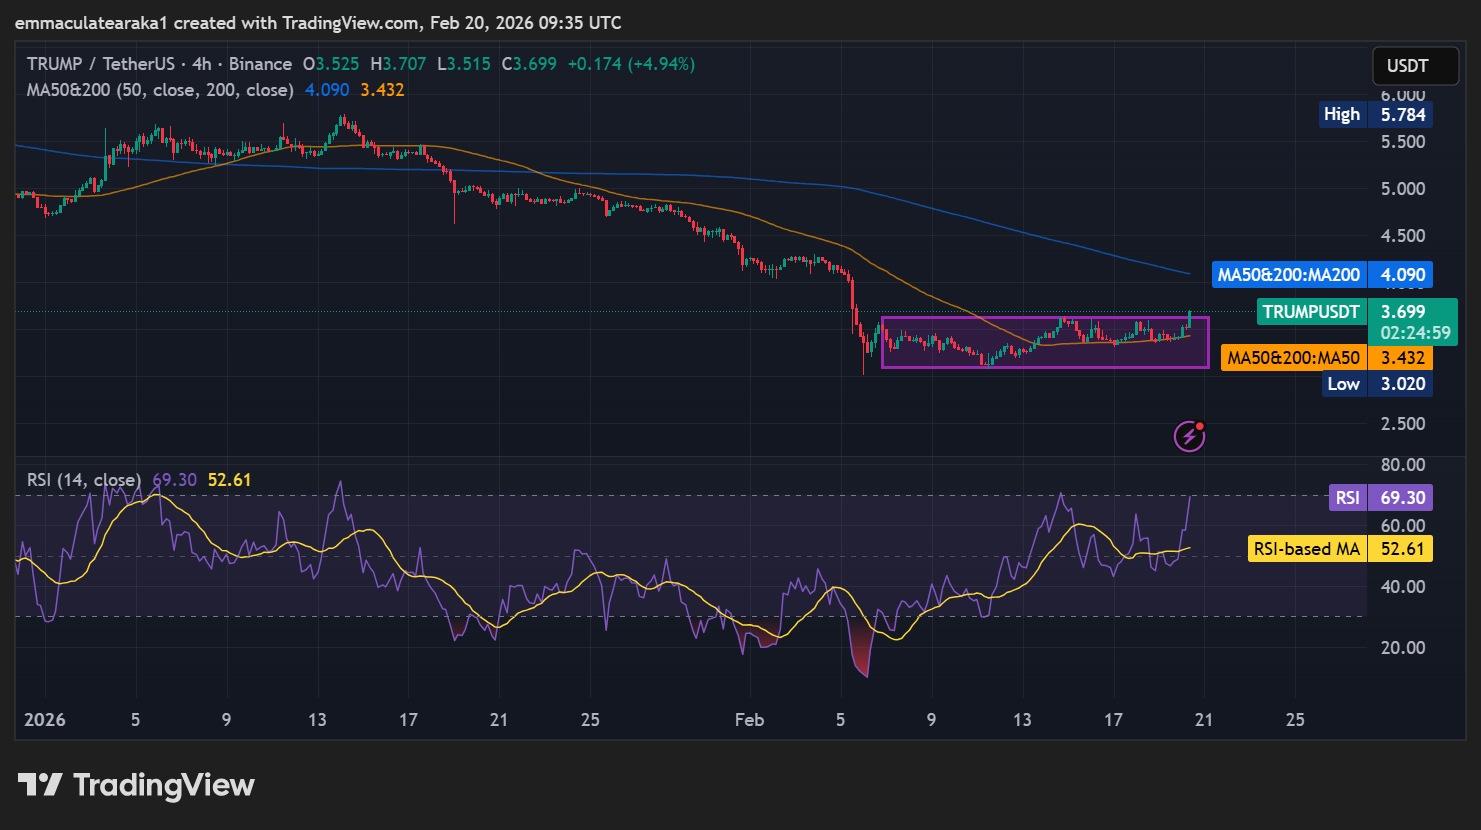Select the MA50&200 indicator legend
The height and width of the screenshot is (830, 1481).
coord(160,90)
